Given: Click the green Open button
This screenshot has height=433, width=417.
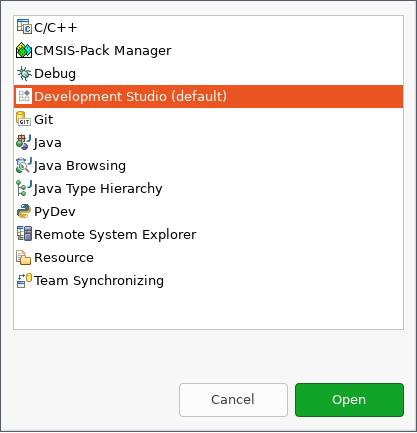Looking at the screenshot, I should (349, 400).
